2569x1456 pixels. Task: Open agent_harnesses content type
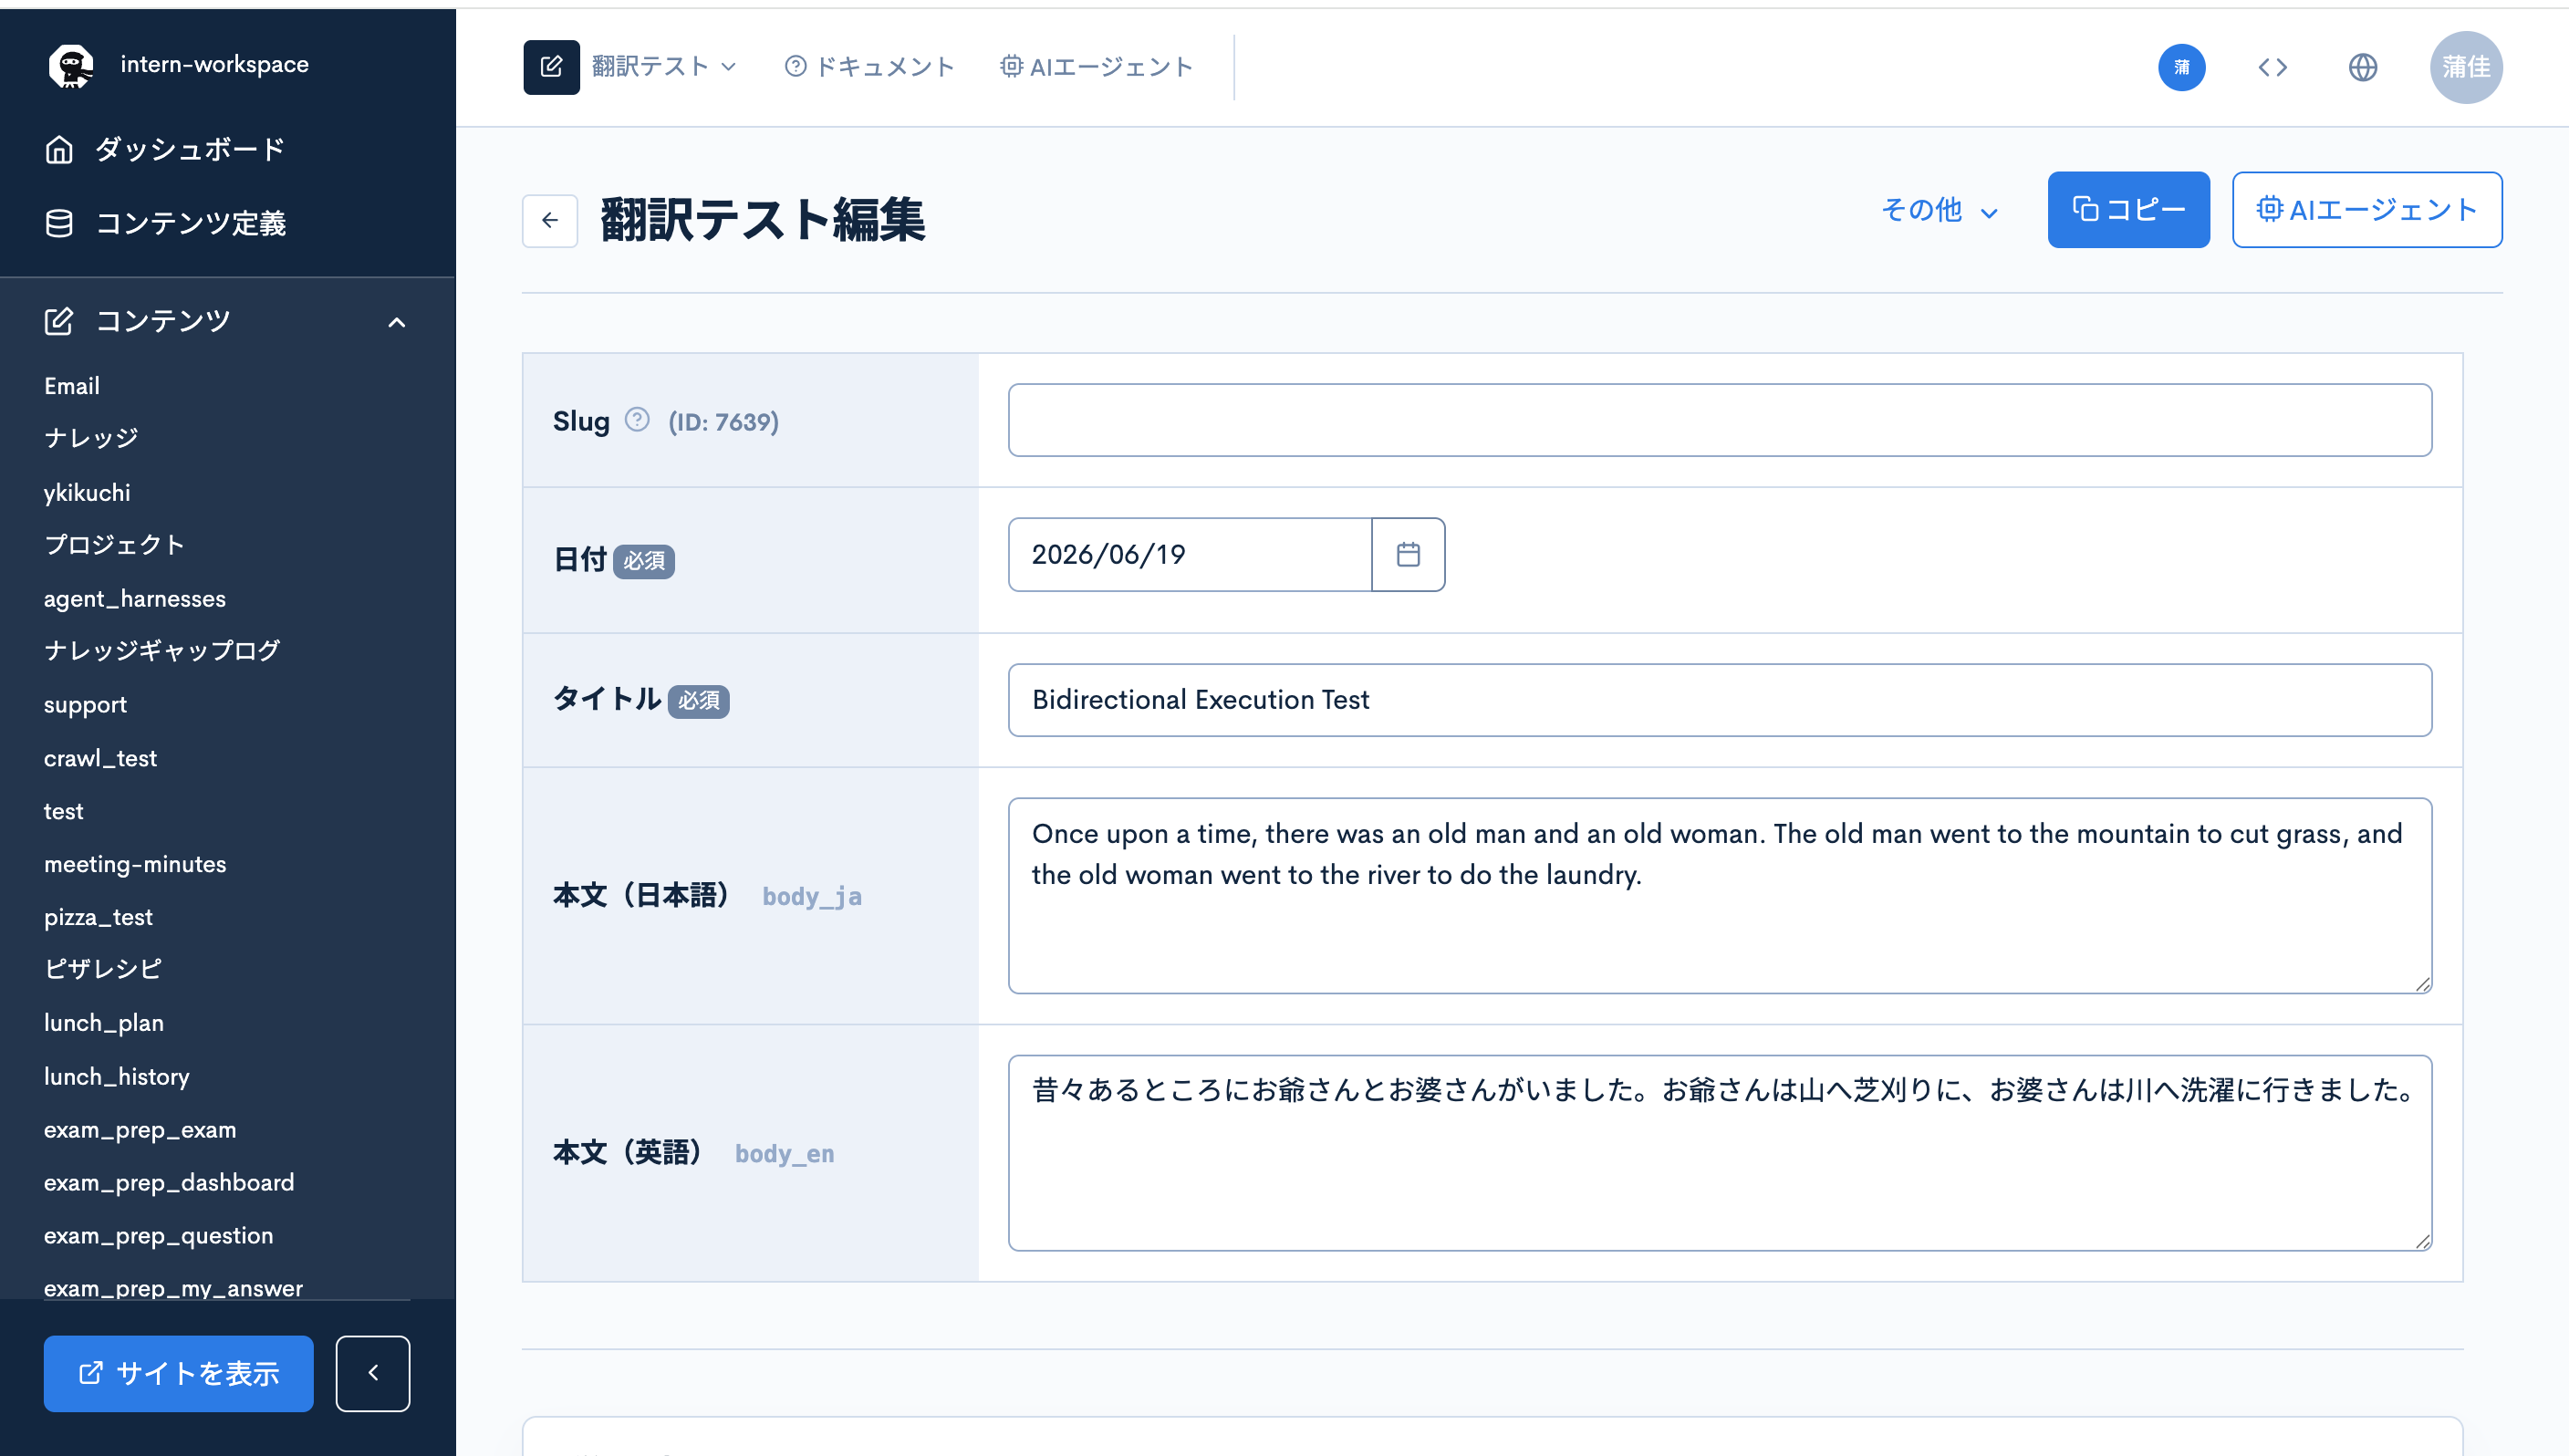[x=135, y=598]
